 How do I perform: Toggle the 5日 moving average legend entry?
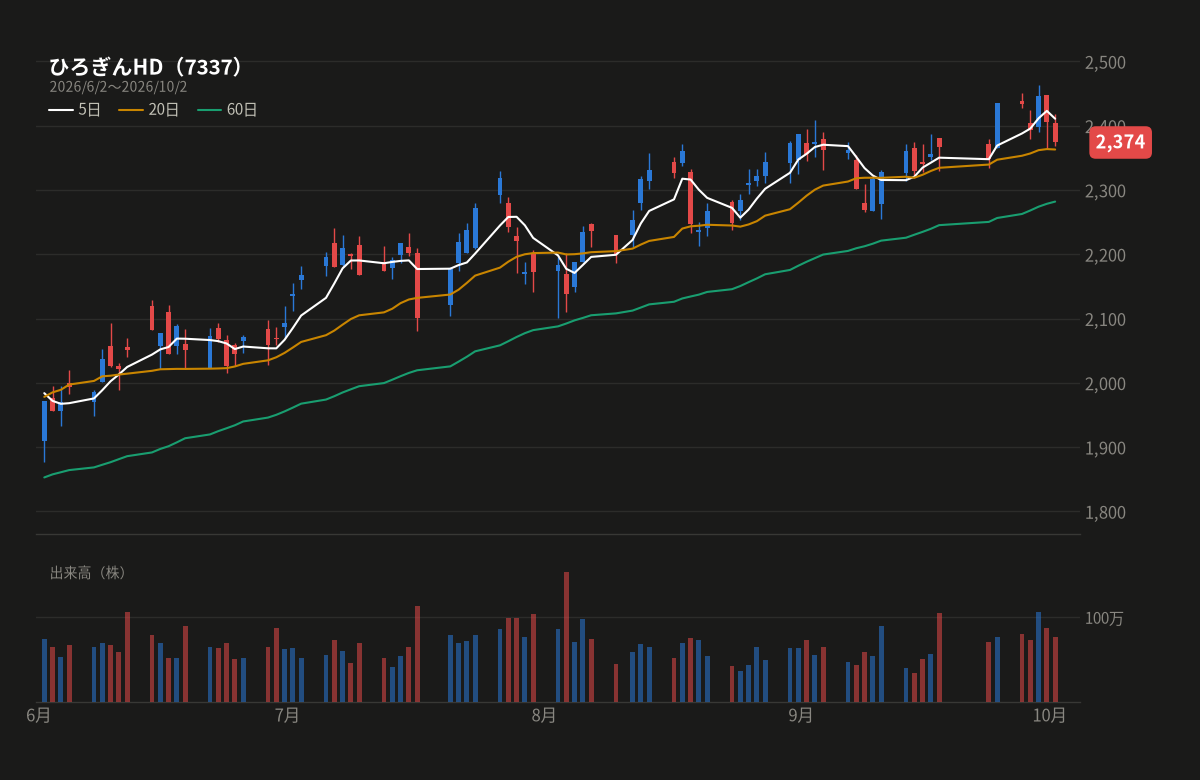75,110
